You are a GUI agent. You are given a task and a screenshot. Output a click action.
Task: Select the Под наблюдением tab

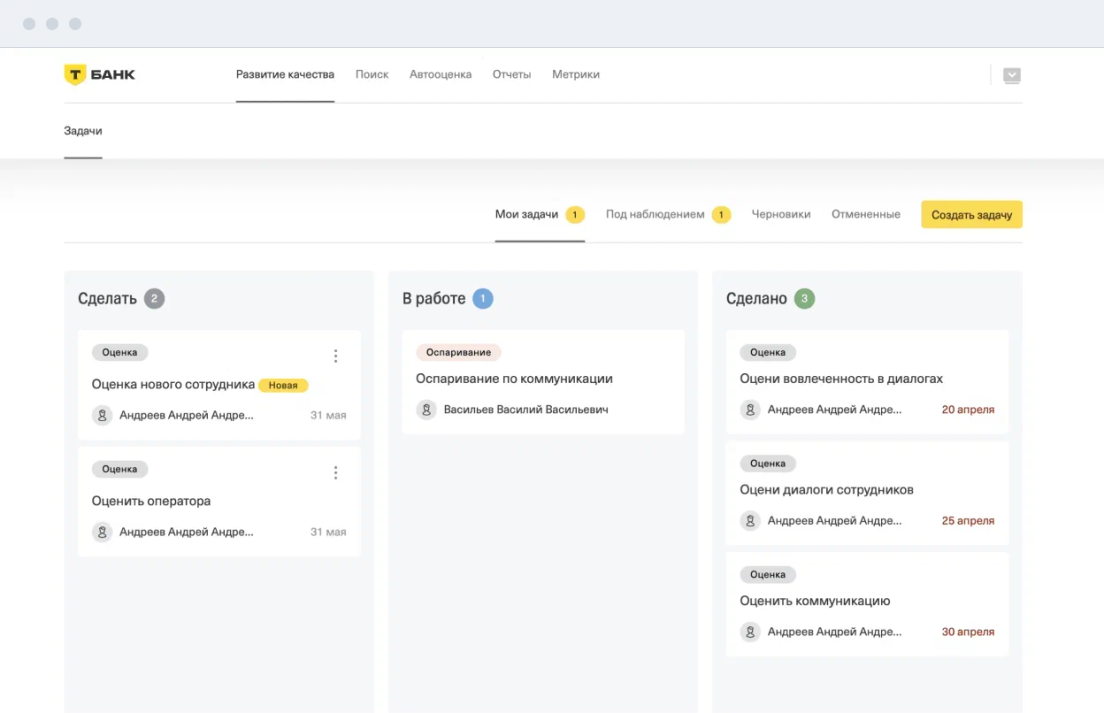pyautogui.click(x=655, y=215)
